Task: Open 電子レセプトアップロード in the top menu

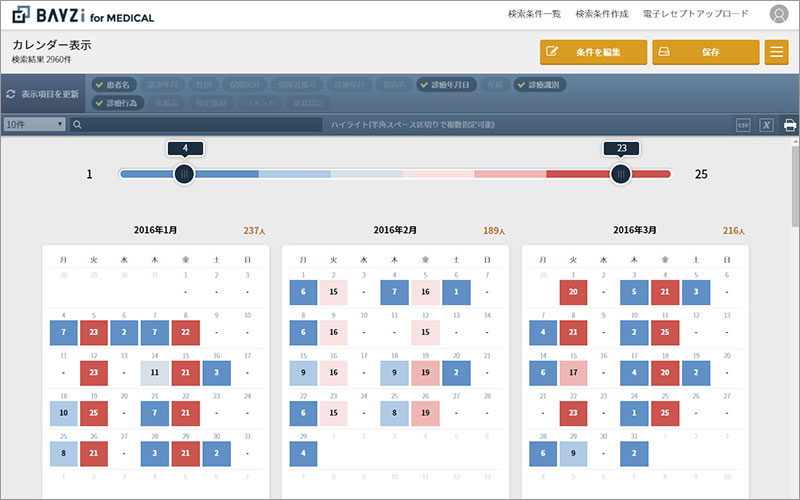Action: point(695,14)
